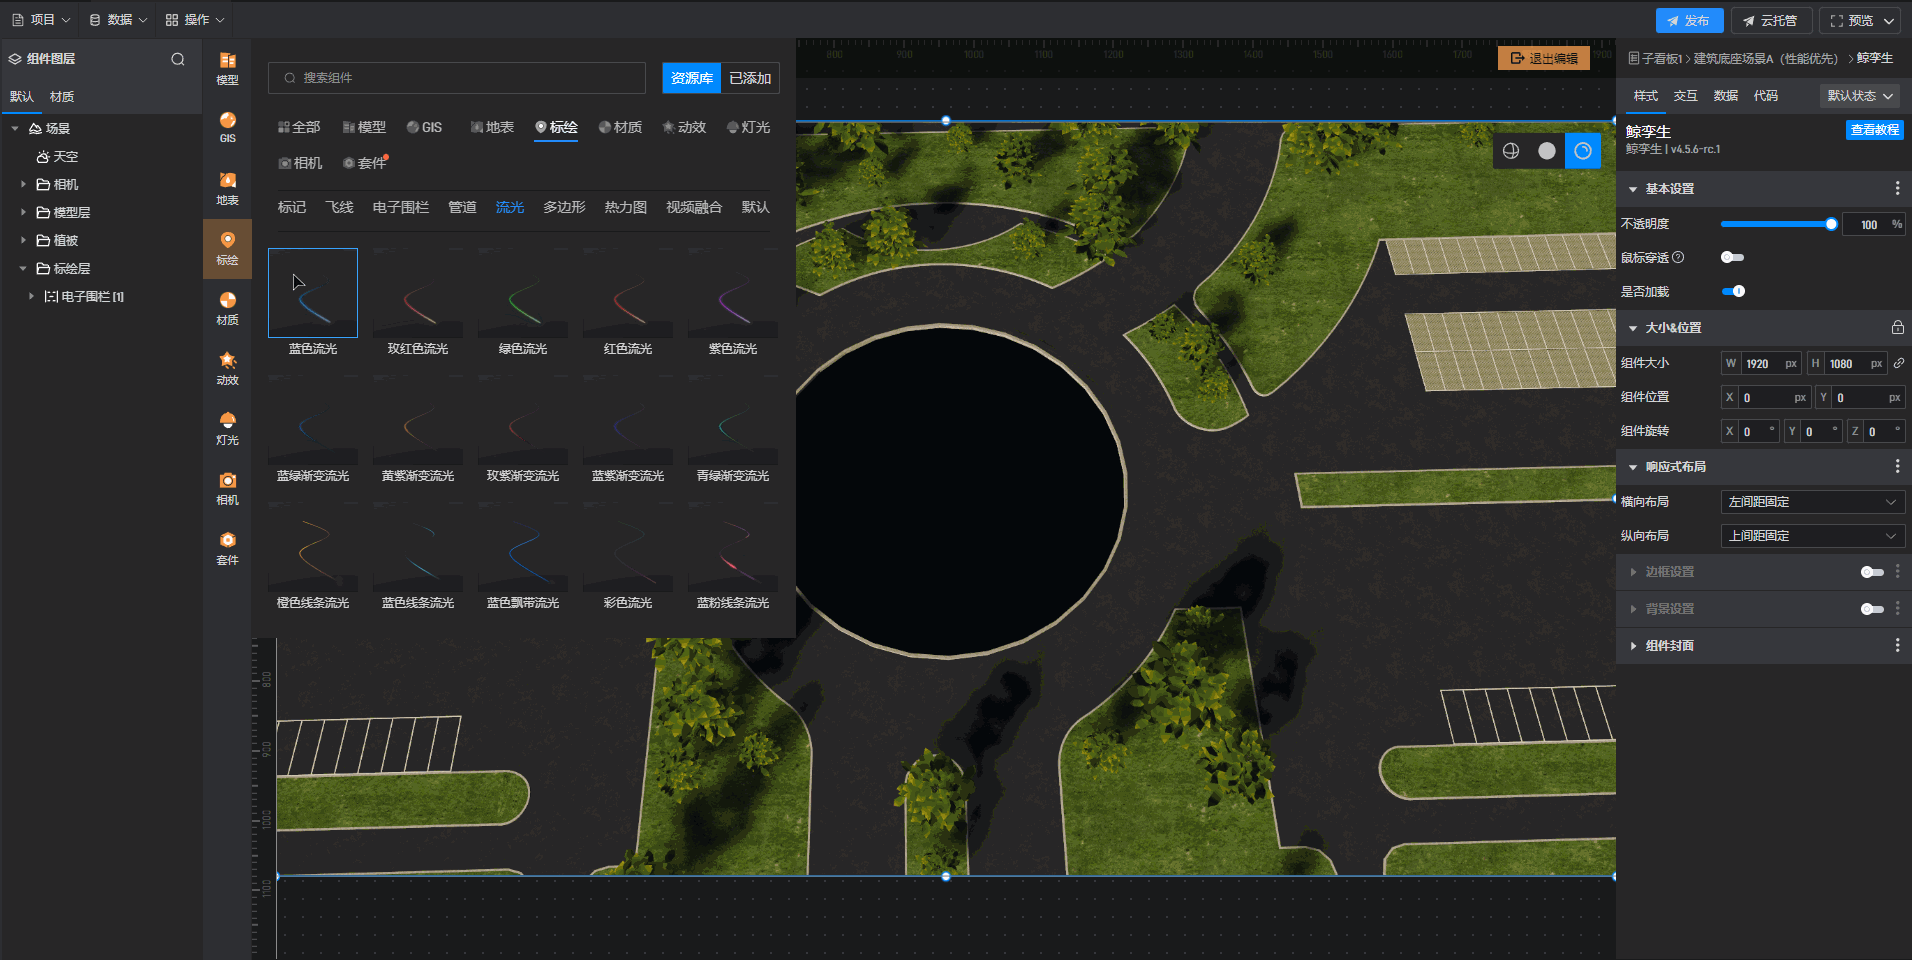The width and height of the screenshot is (1912, 960).
Task: Enable the 边框设置 switch
Action: (1871, 572)
